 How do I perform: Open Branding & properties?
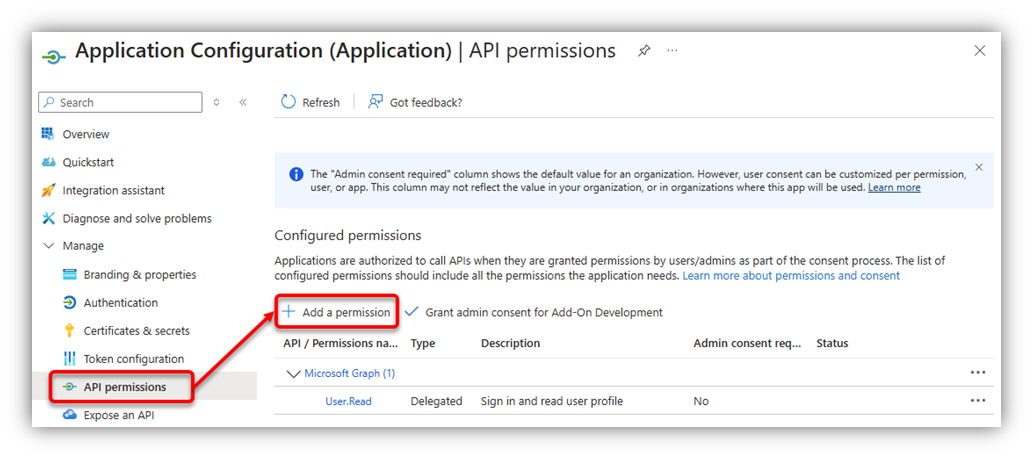140,275
